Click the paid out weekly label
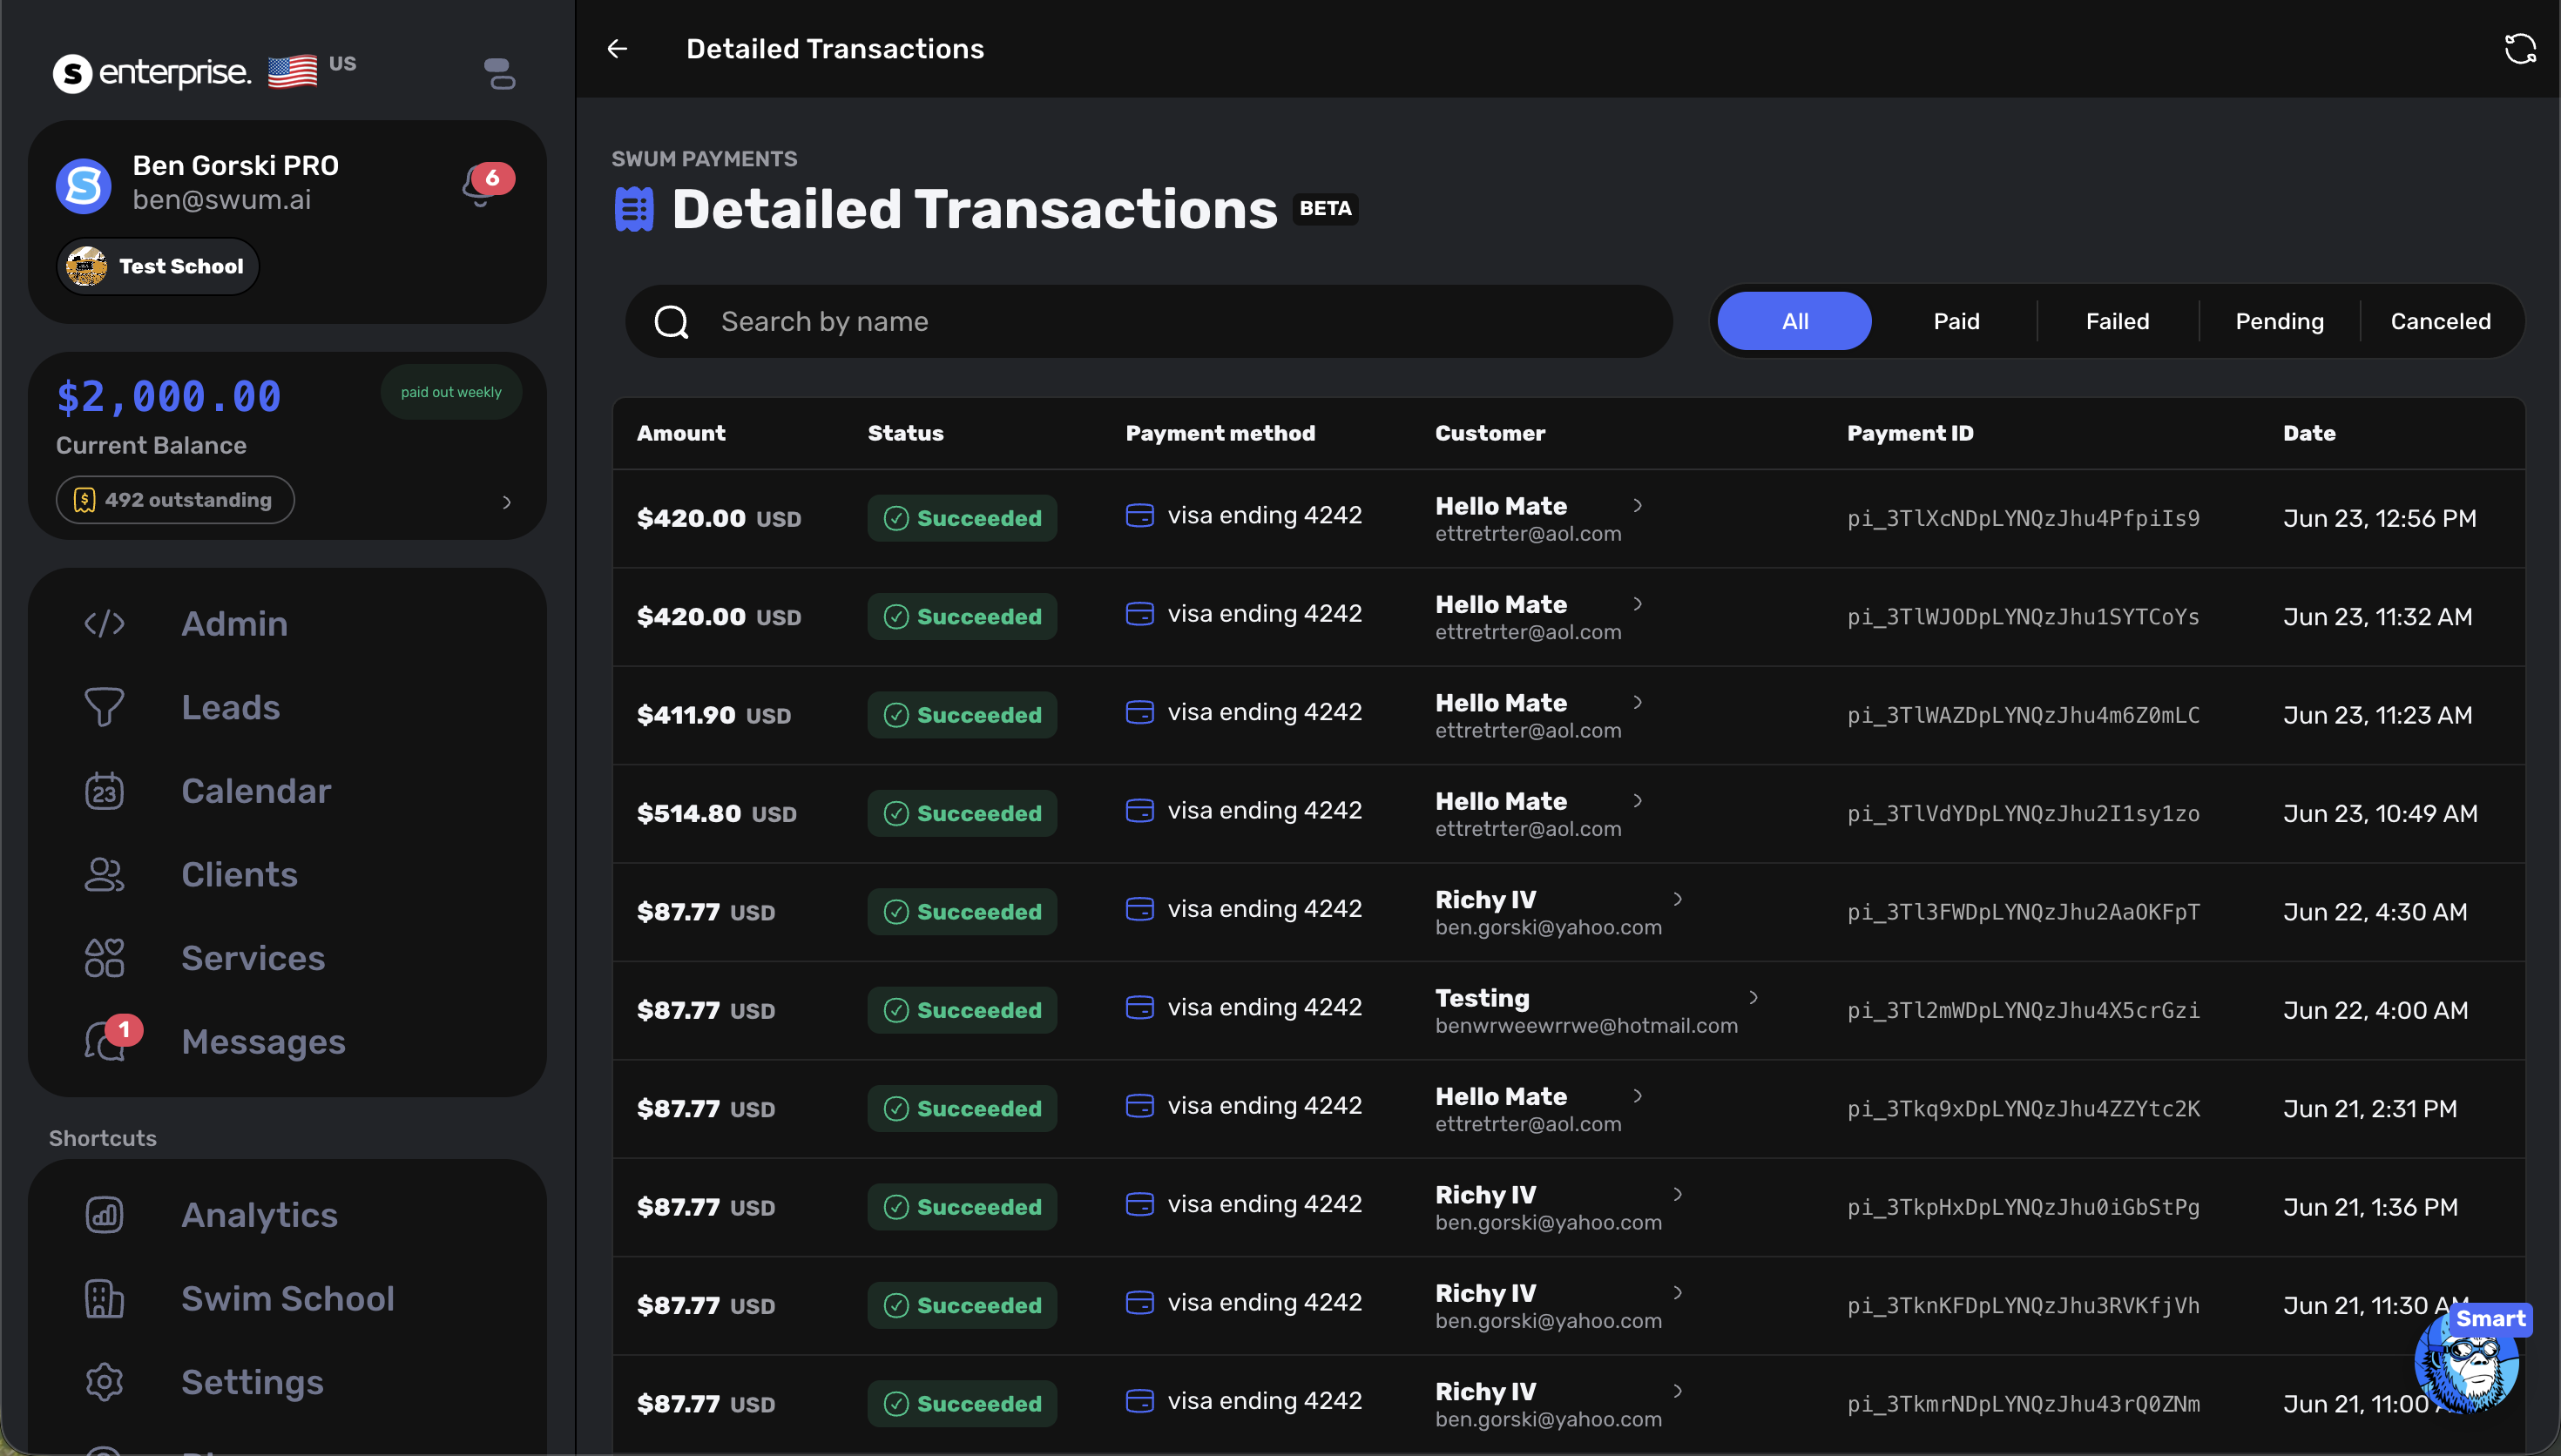 point(451,392)
